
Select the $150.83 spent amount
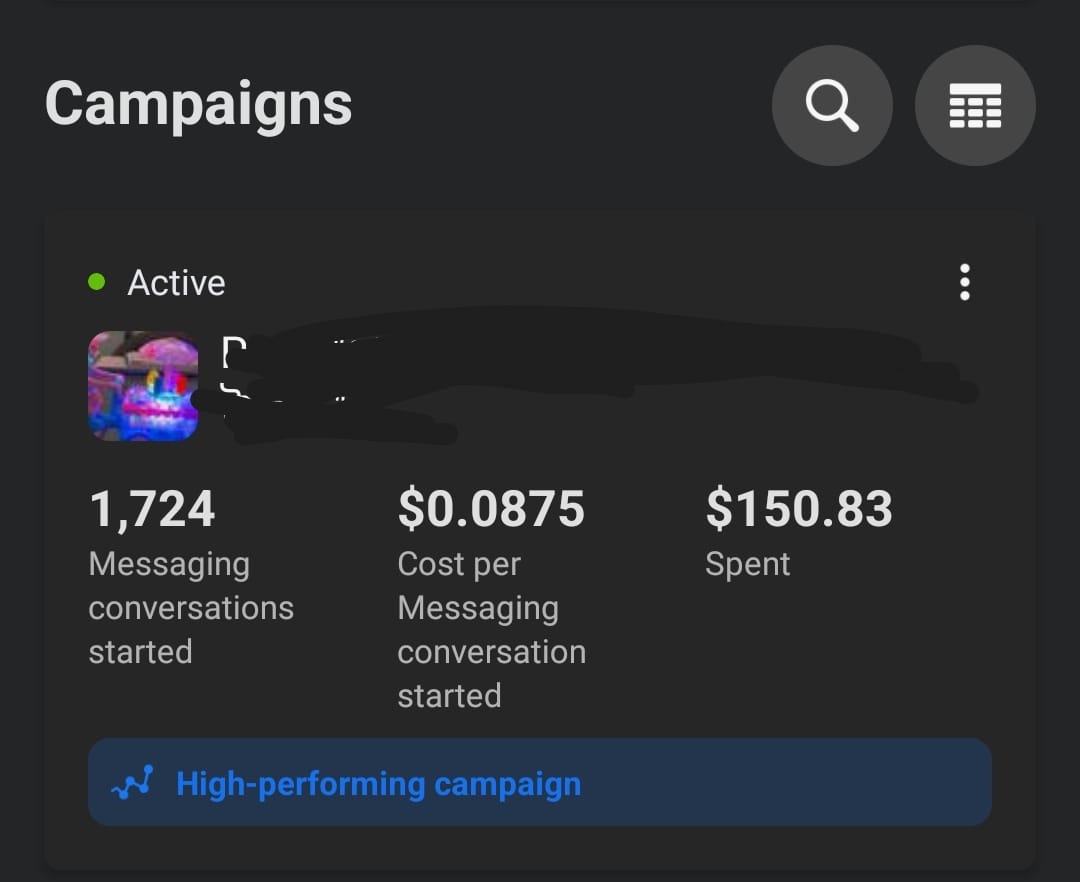pyautogui.click(x=799, y=509)
